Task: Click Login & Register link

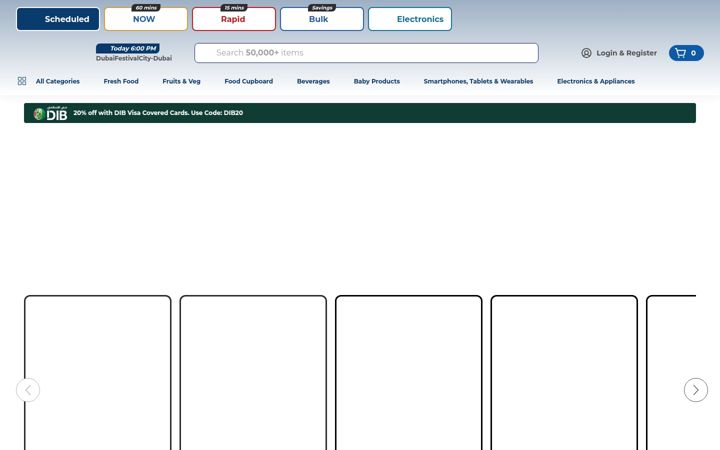Action: tap(626, 53)
